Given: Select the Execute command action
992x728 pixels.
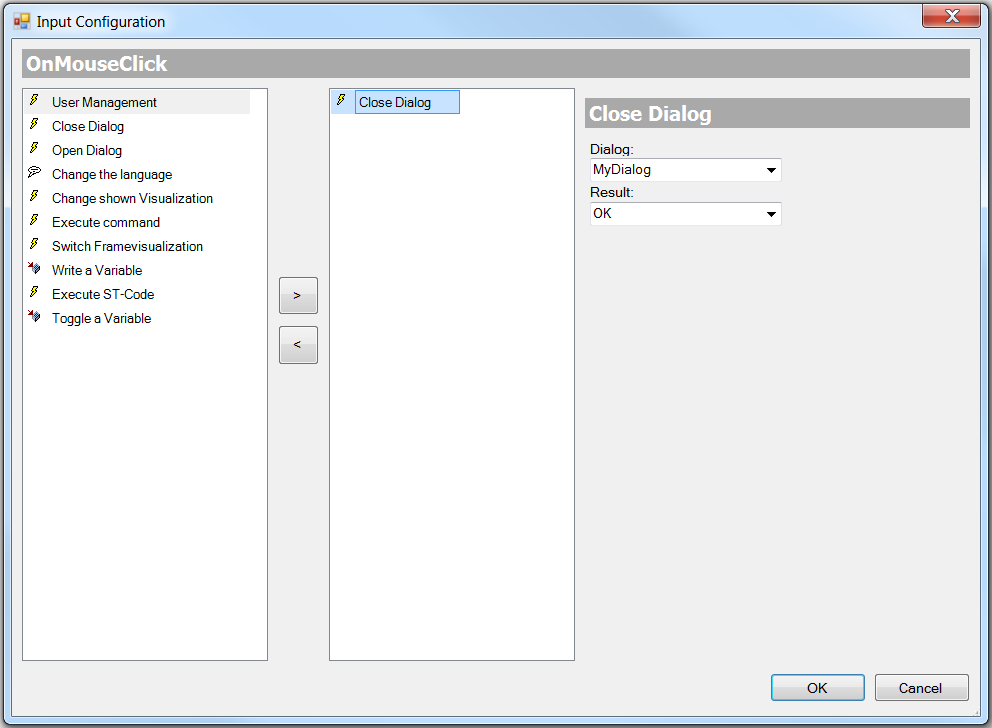Looking at the screenshot, I should (106, 223).
